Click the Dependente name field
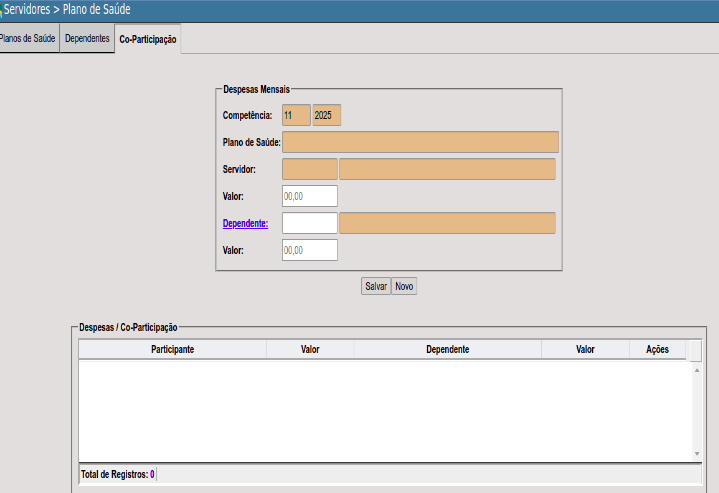The width and height of the screenshot is (719, 493). 447,223
